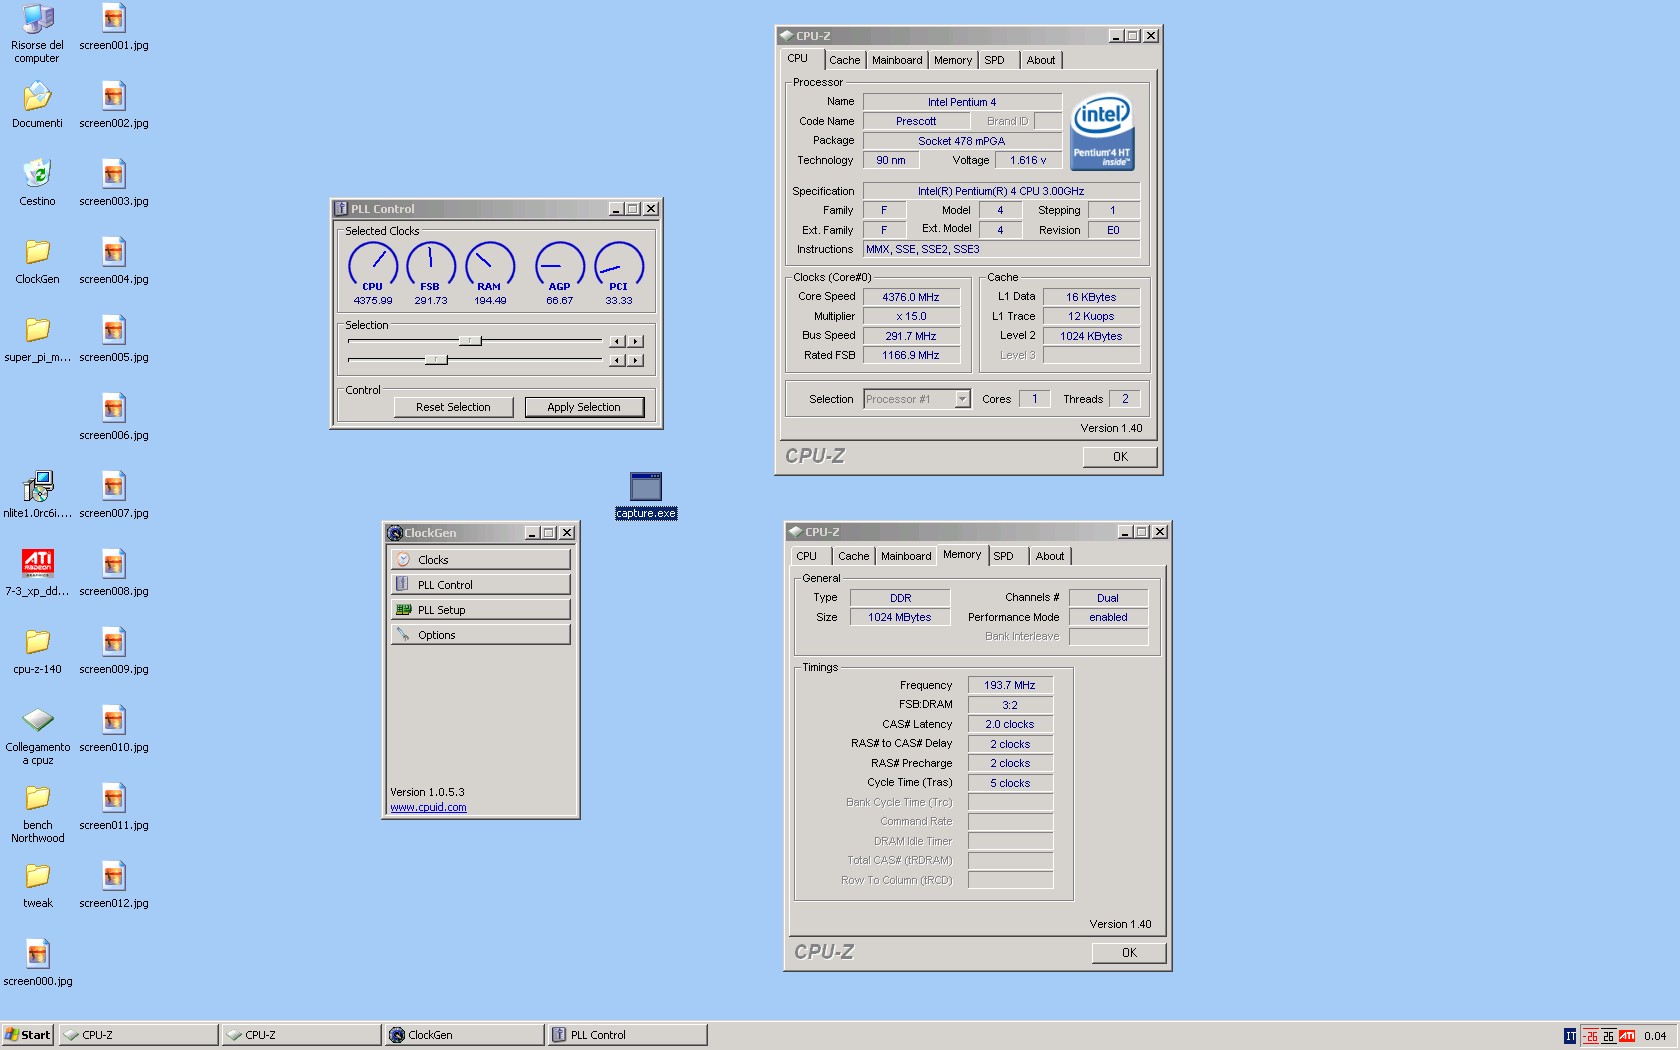Screen dimensions: 1680x1050
Task: Activate ClockGen taskbar button
Action: tap(464, 1035)
